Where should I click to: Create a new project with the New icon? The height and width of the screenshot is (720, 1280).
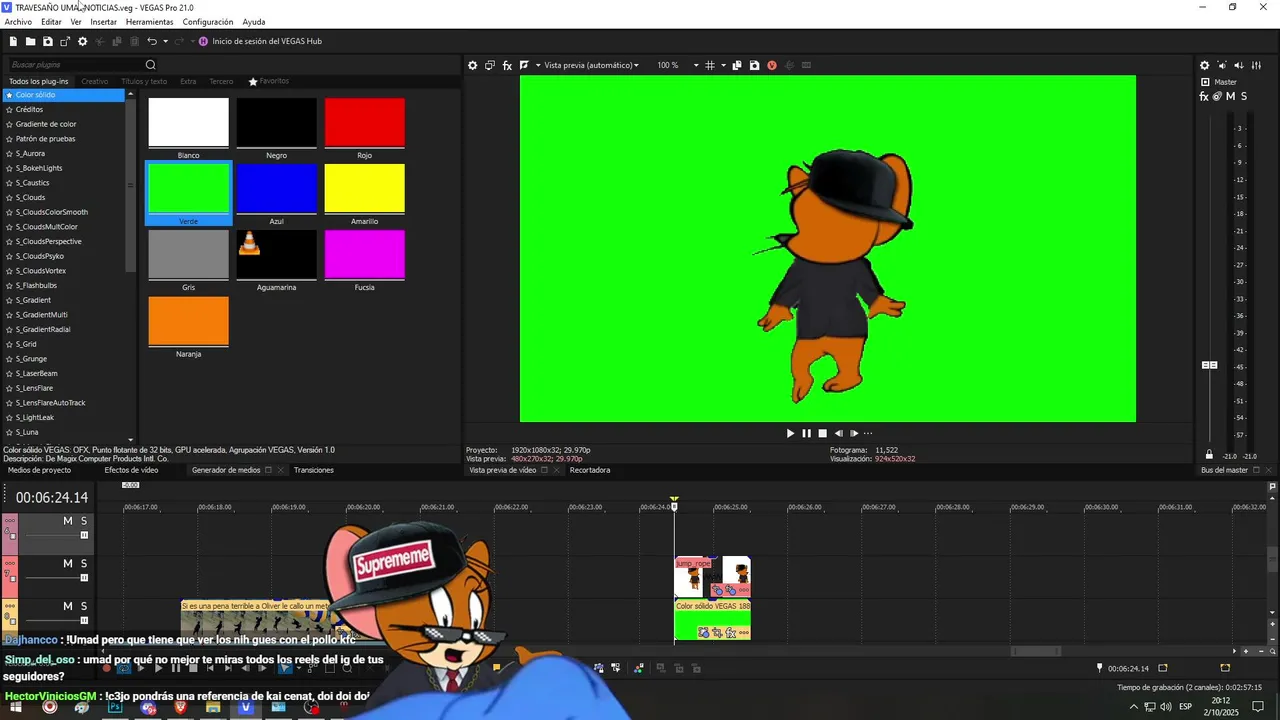(13, 41)
